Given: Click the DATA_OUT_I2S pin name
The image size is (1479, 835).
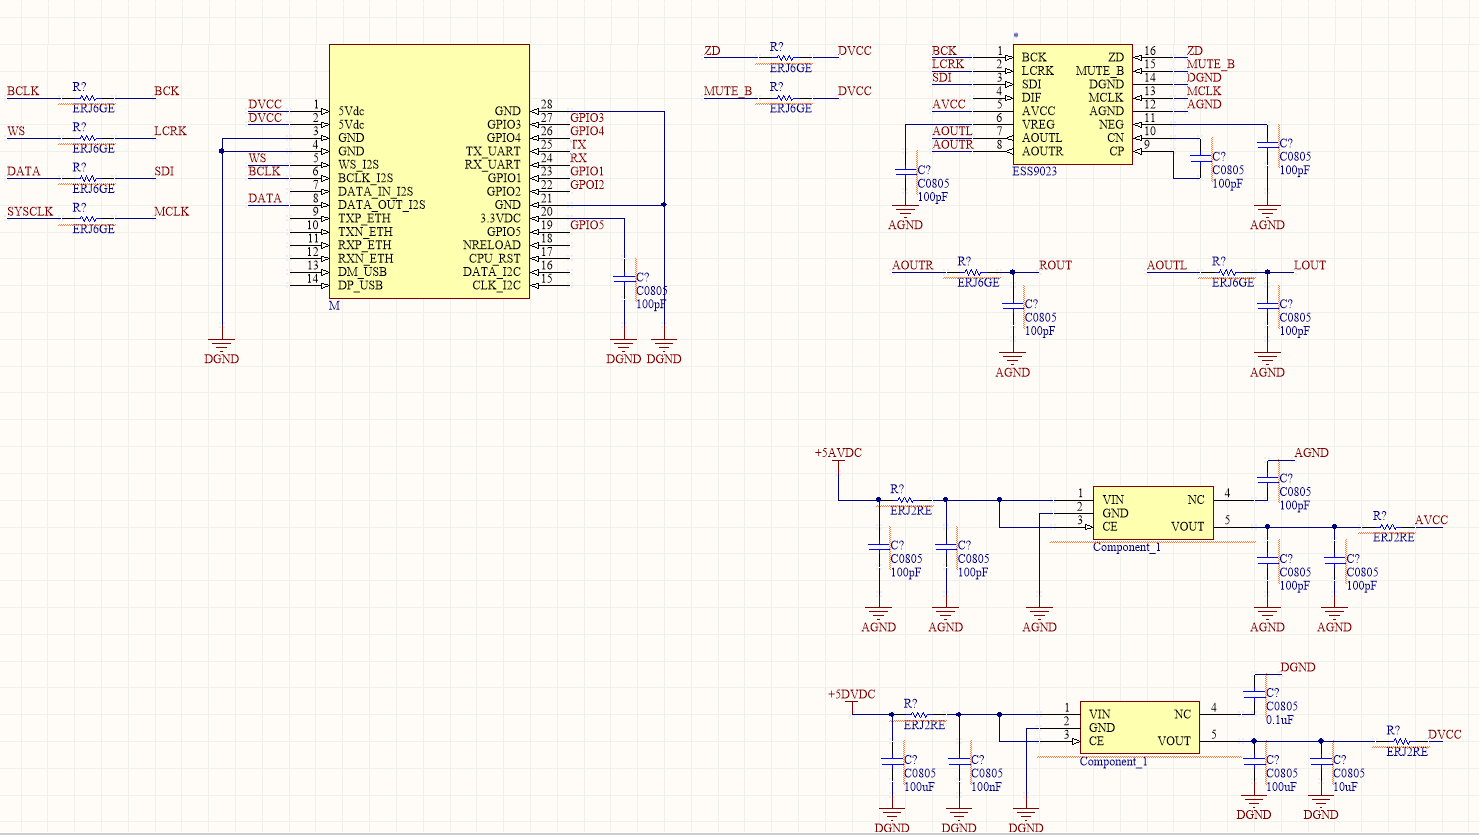Looking at the screenshot, I should [x=381, y=205].
